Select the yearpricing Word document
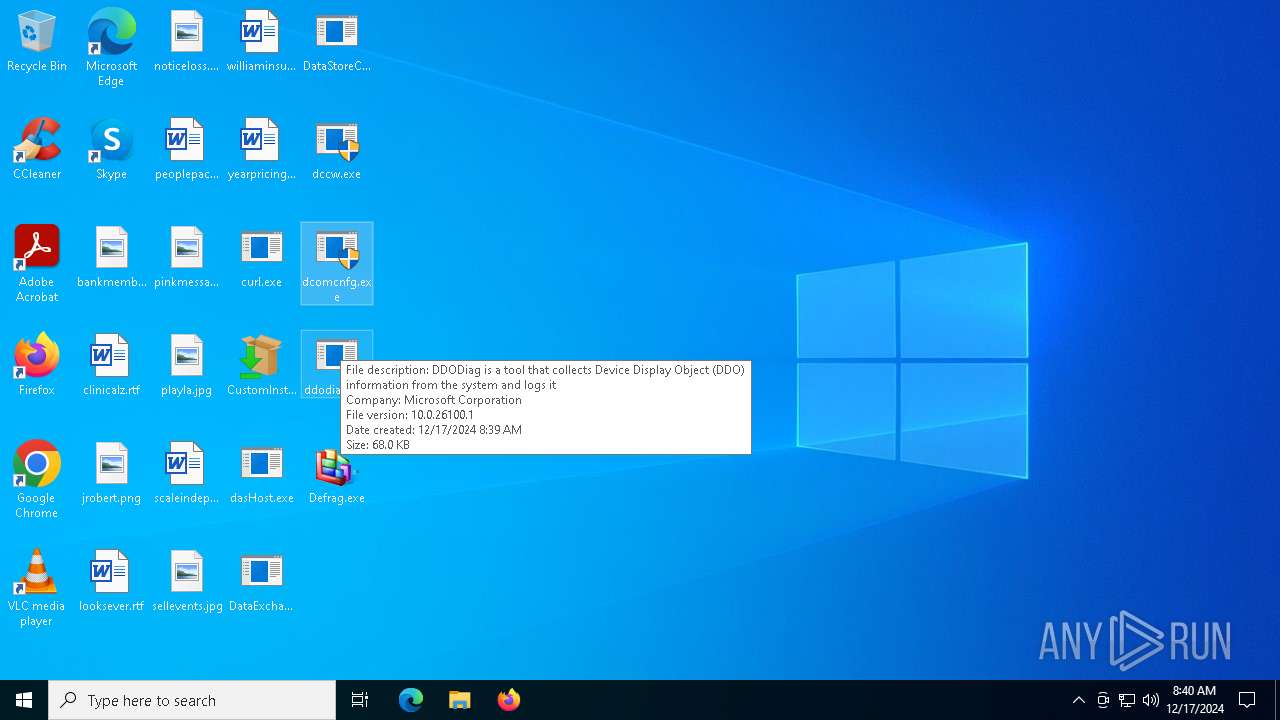1280x720 pixels. tap(261, 150)
